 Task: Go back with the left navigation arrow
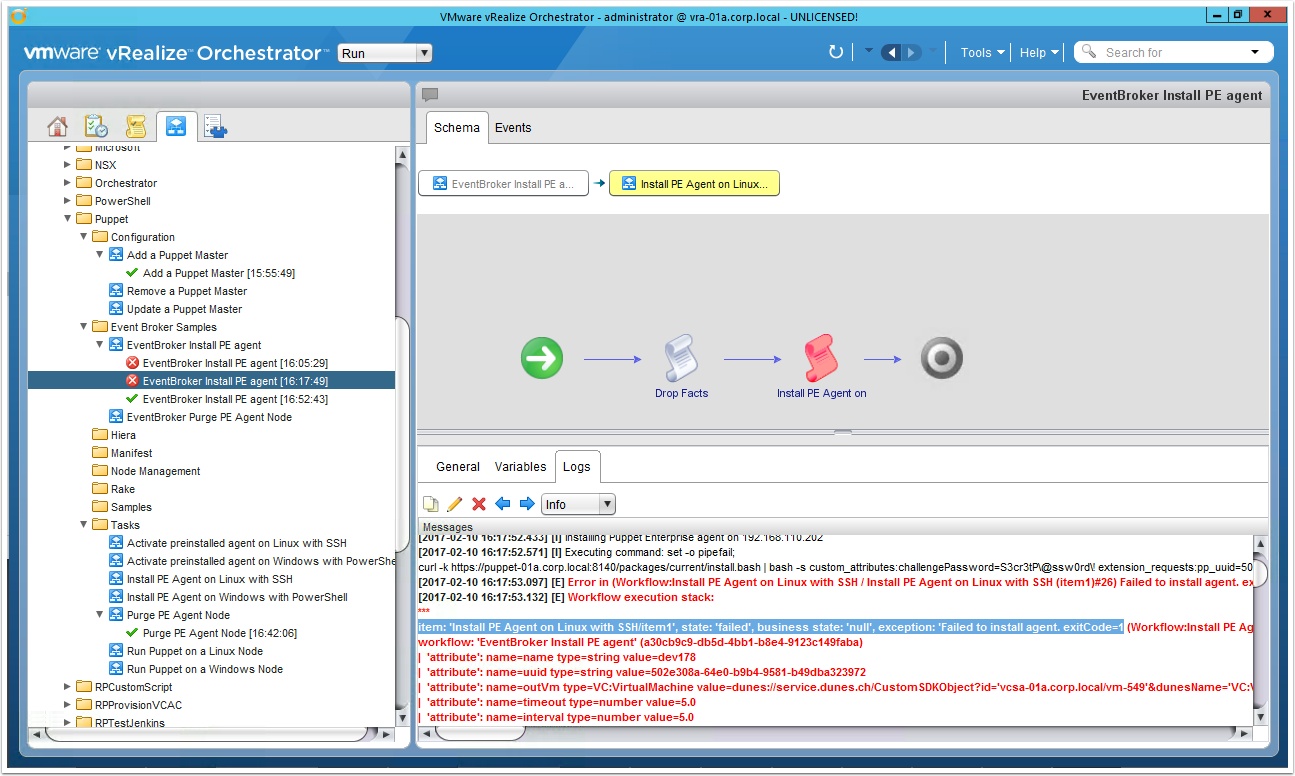892,52
